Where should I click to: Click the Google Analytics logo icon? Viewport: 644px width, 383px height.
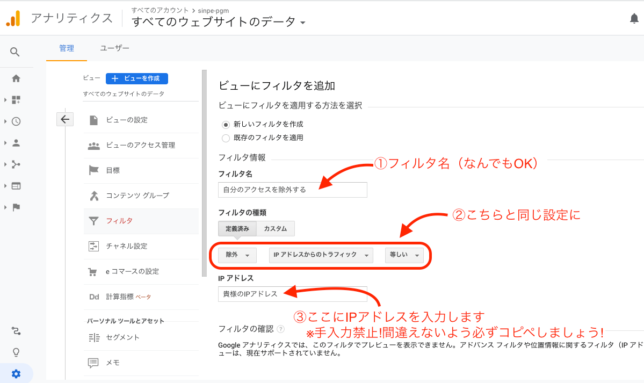13,18
